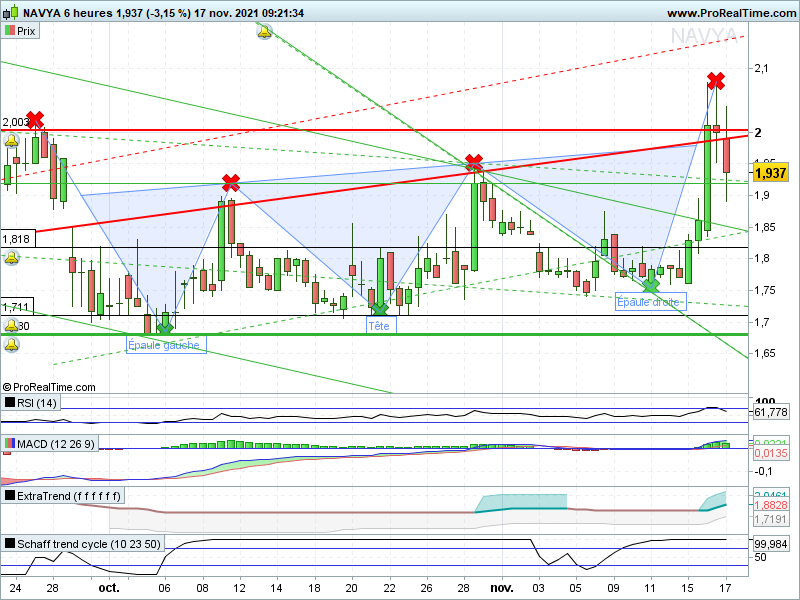Click the ExtraTrend value 1,7191

[770, 519]
